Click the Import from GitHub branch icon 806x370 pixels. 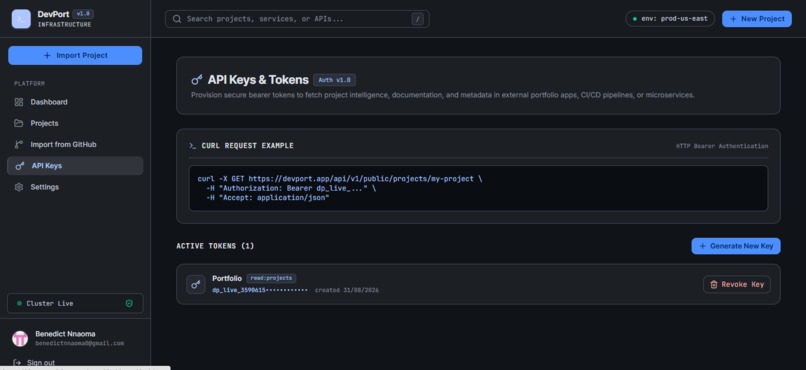[x=19, y=144]
